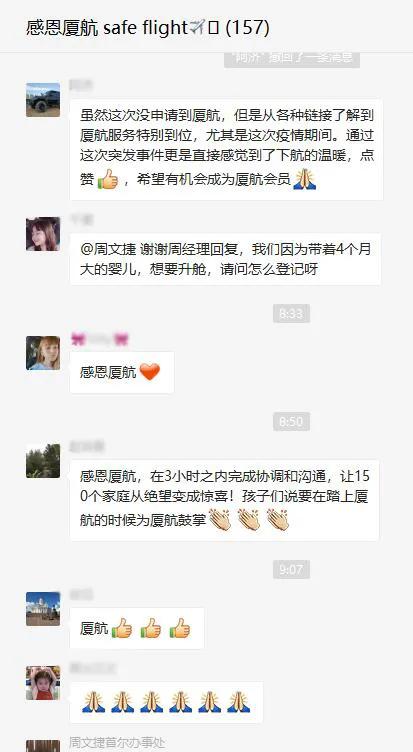Click the 8:50 timestamp label
This screenshot has height=752, width=413.
click(x=291, y=422)
